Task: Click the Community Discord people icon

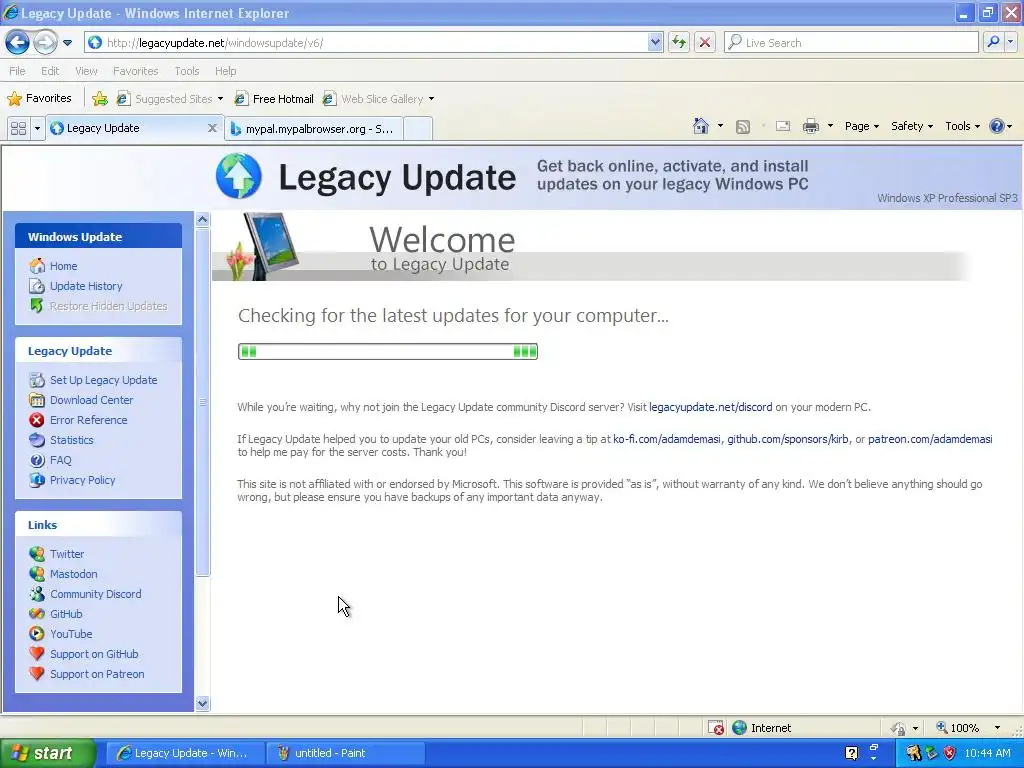Action: click(x=37, y=594)
